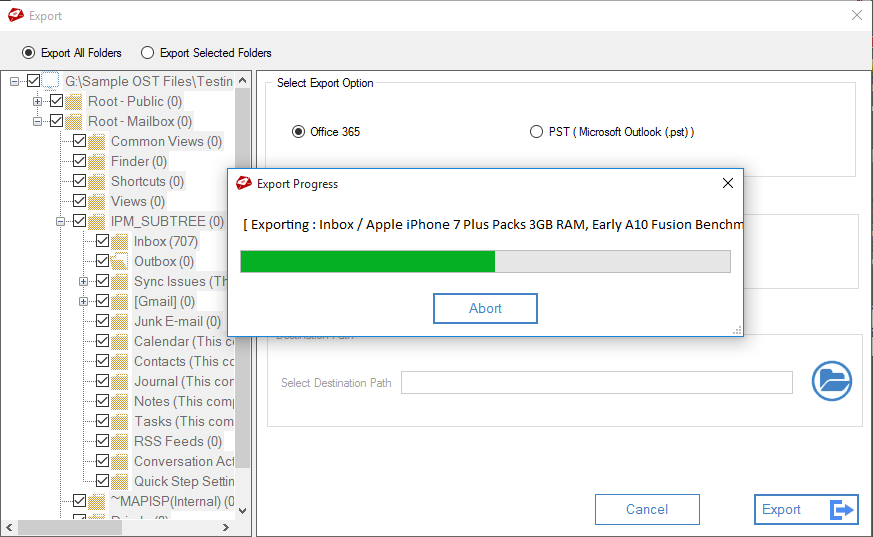Uncheck the Junk E-mail checkbox
The height and width of the screenshot is (537, 873).
[x=102, y=321]
